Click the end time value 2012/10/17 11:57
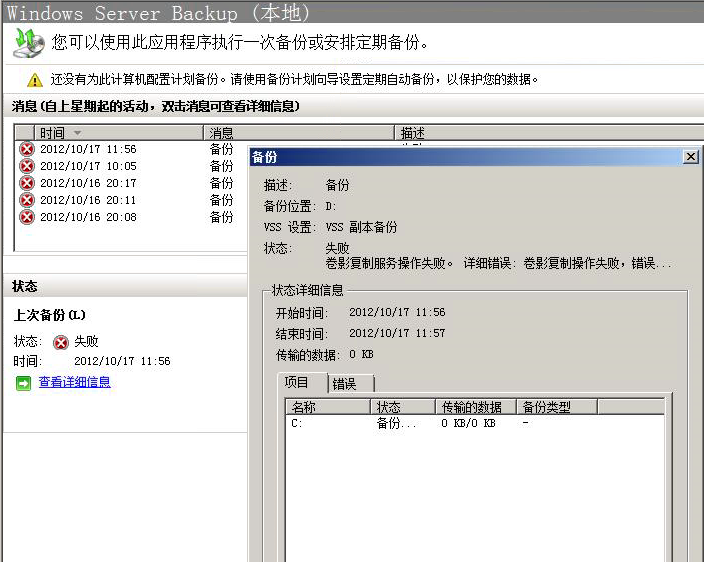 click(397, 334)
